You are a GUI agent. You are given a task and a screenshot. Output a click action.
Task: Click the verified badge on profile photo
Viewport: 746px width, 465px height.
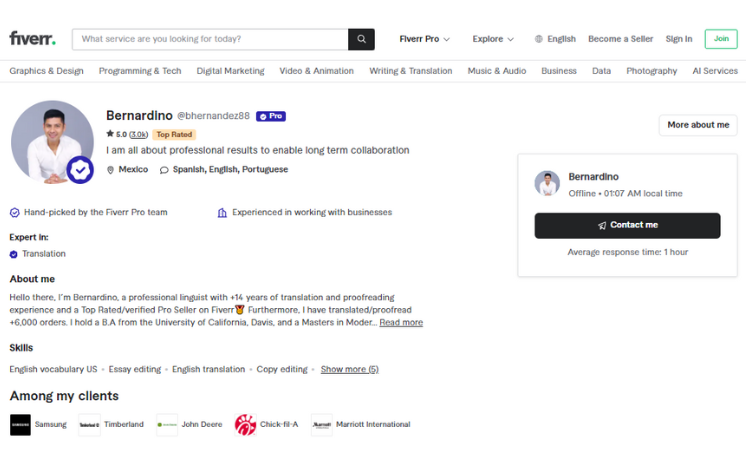coord(80,169)
